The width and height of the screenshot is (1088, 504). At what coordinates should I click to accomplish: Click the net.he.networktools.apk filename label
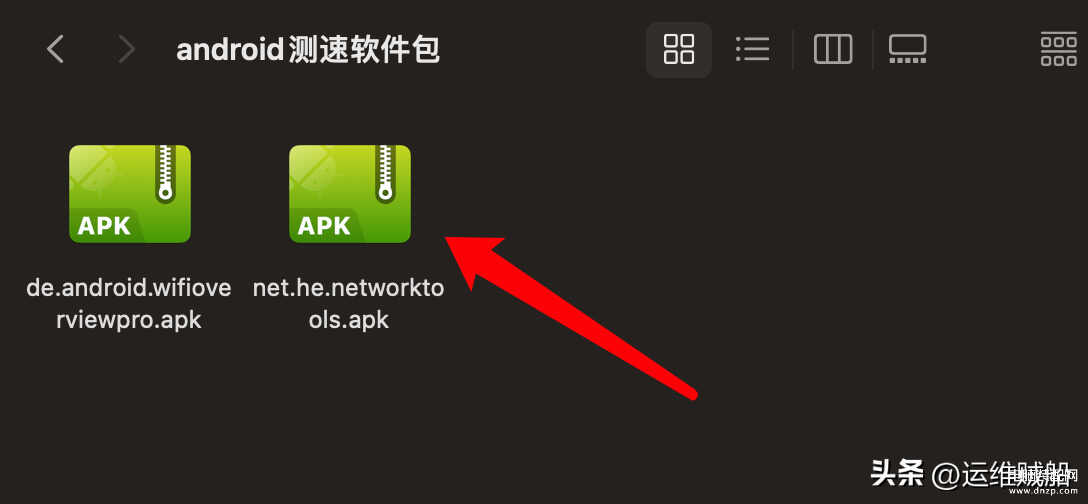click(348, 303)
